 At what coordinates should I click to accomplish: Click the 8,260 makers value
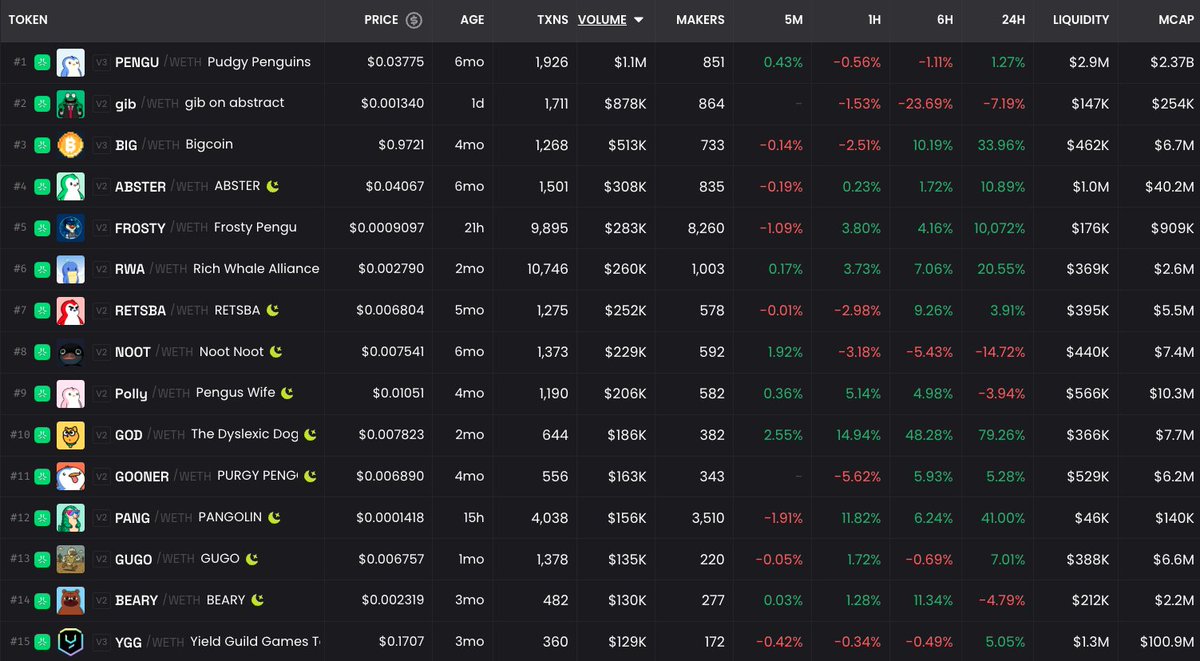(708, 228)
